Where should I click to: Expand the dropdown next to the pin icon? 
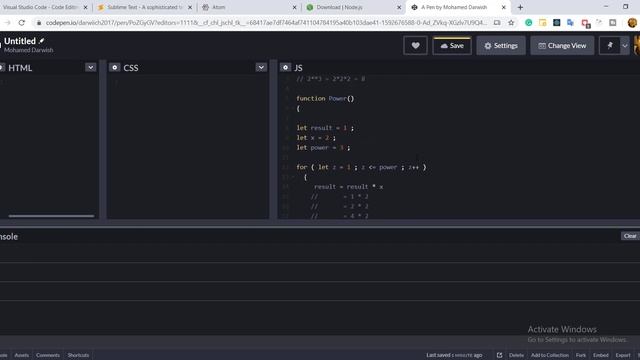click(625, 46)
